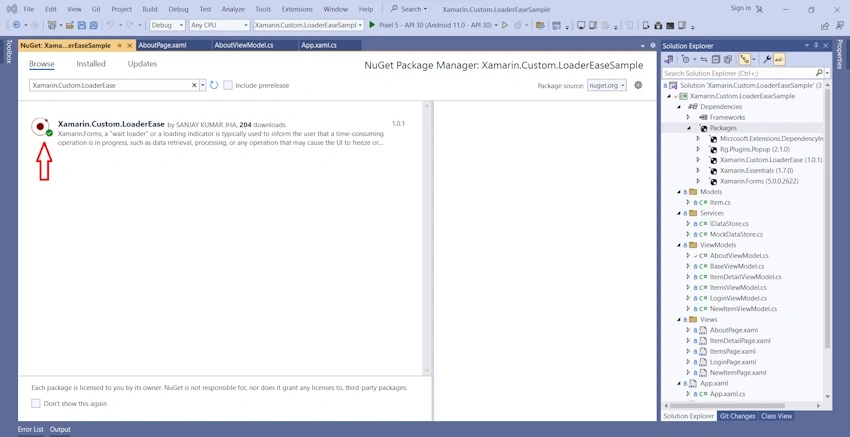
Task: Click Collapse All in Solution Explorer toolbar
Action: click(716, 60)
